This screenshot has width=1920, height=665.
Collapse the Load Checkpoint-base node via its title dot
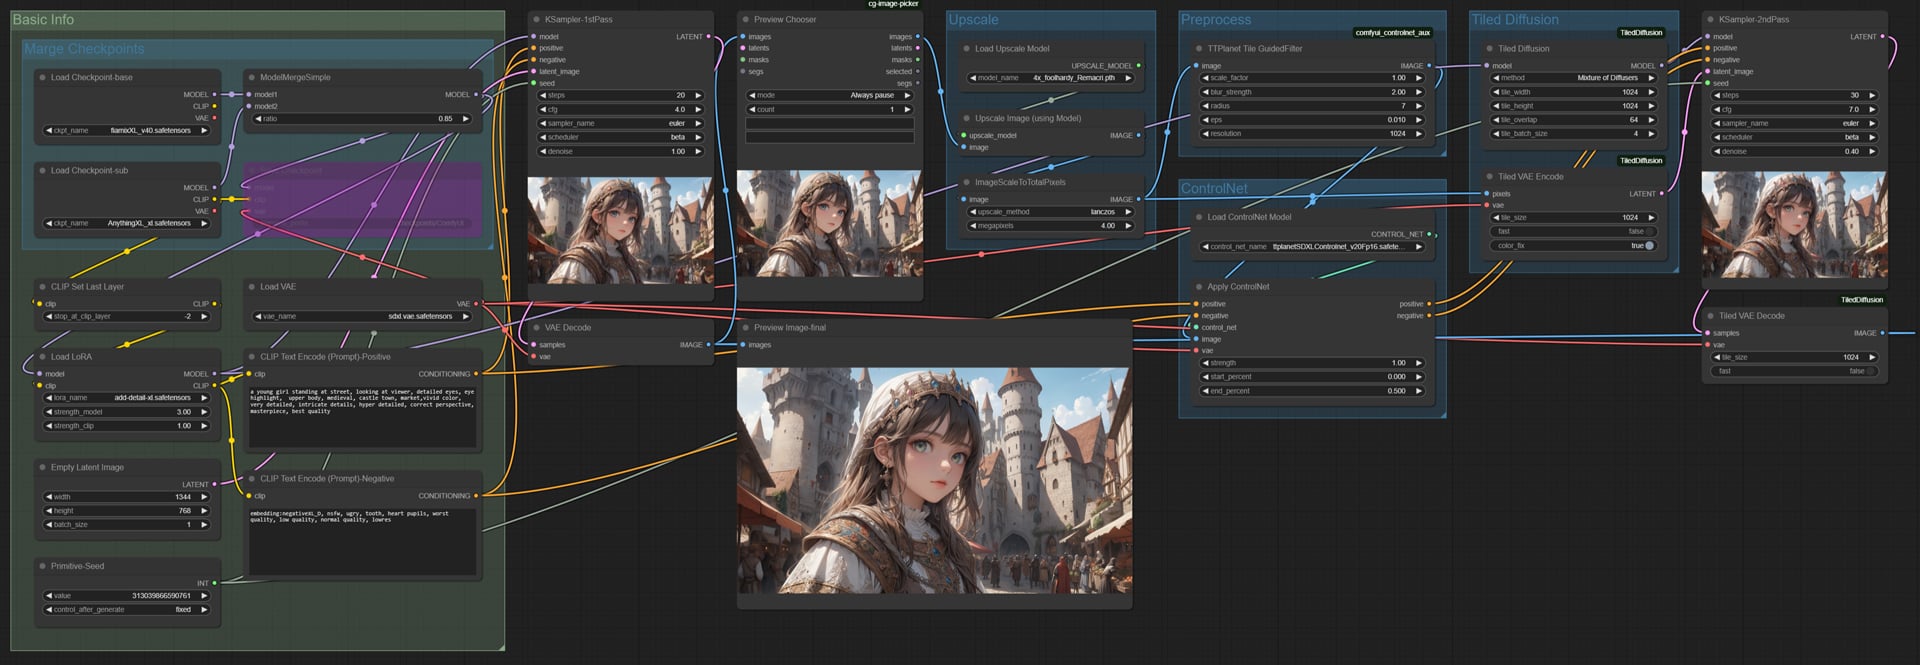(42, 77)
